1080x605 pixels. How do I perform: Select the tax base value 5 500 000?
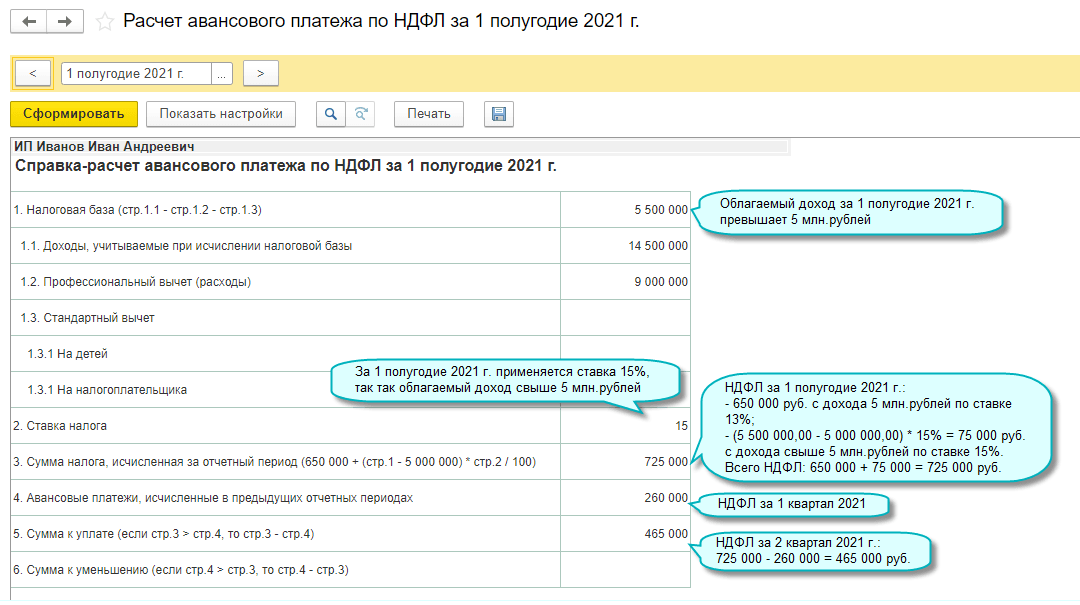660,210
